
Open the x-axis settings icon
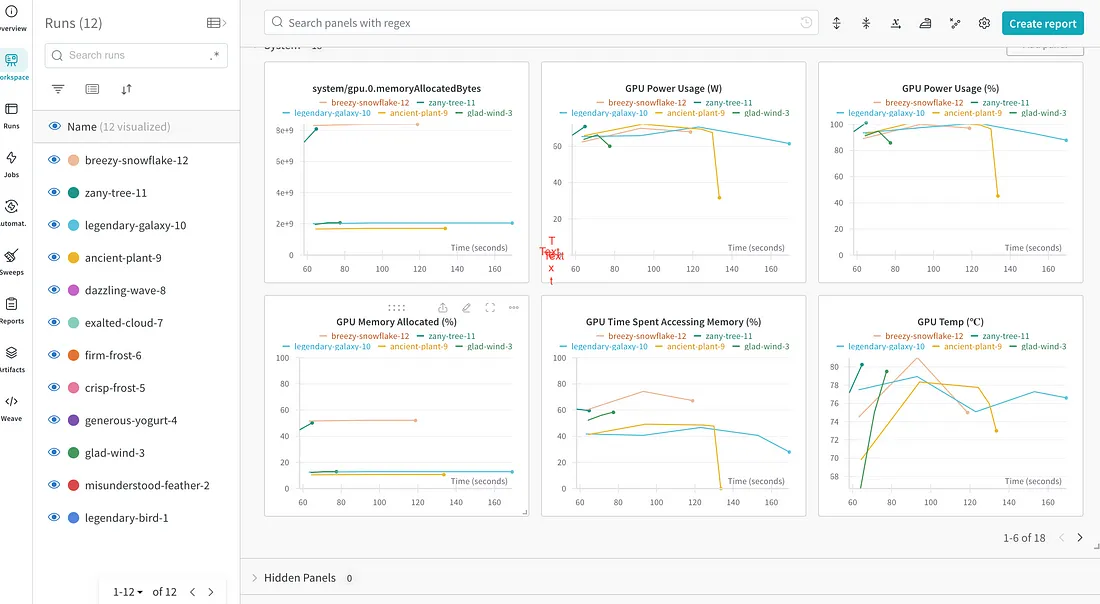coord(896,23)
